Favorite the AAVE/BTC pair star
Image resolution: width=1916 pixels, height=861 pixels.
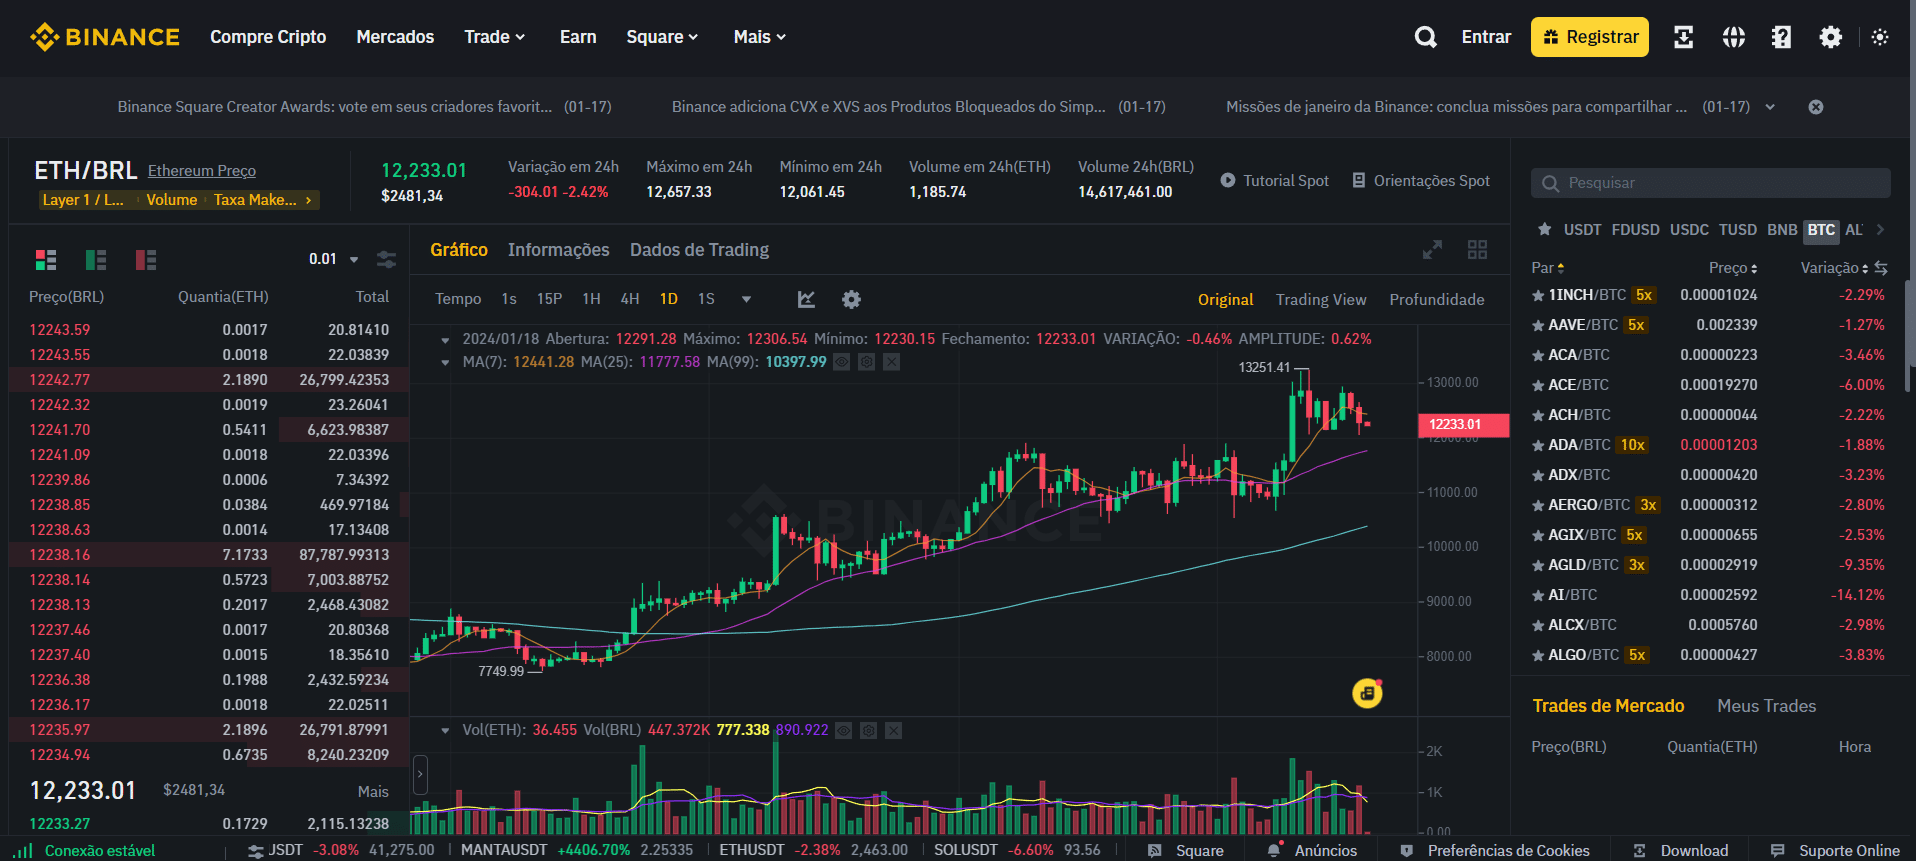pyautogui.click(x=1538, y=325)
